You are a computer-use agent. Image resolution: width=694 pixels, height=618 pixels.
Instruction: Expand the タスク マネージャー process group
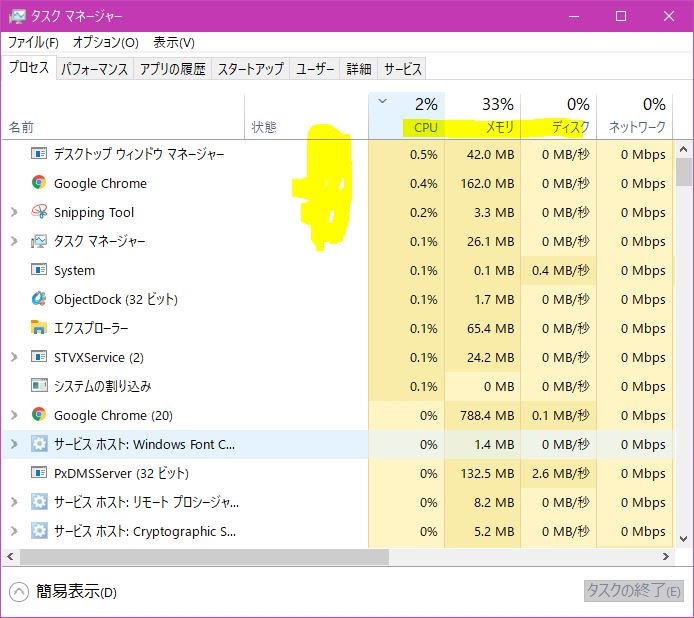coord(14,241)
